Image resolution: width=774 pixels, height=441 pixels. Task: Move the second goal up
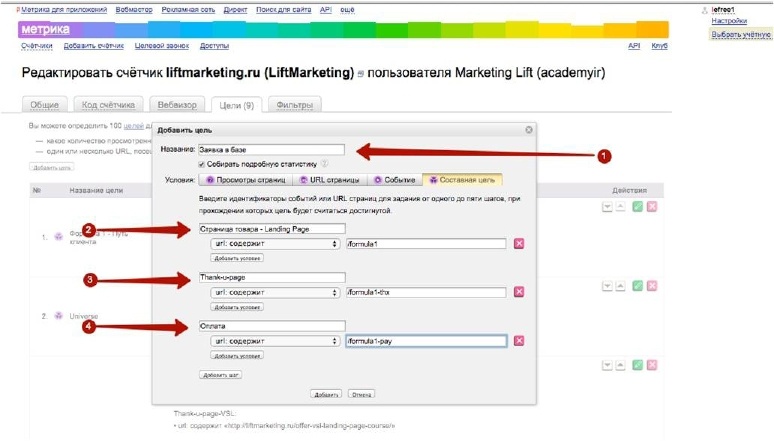(x=620, y=286)
